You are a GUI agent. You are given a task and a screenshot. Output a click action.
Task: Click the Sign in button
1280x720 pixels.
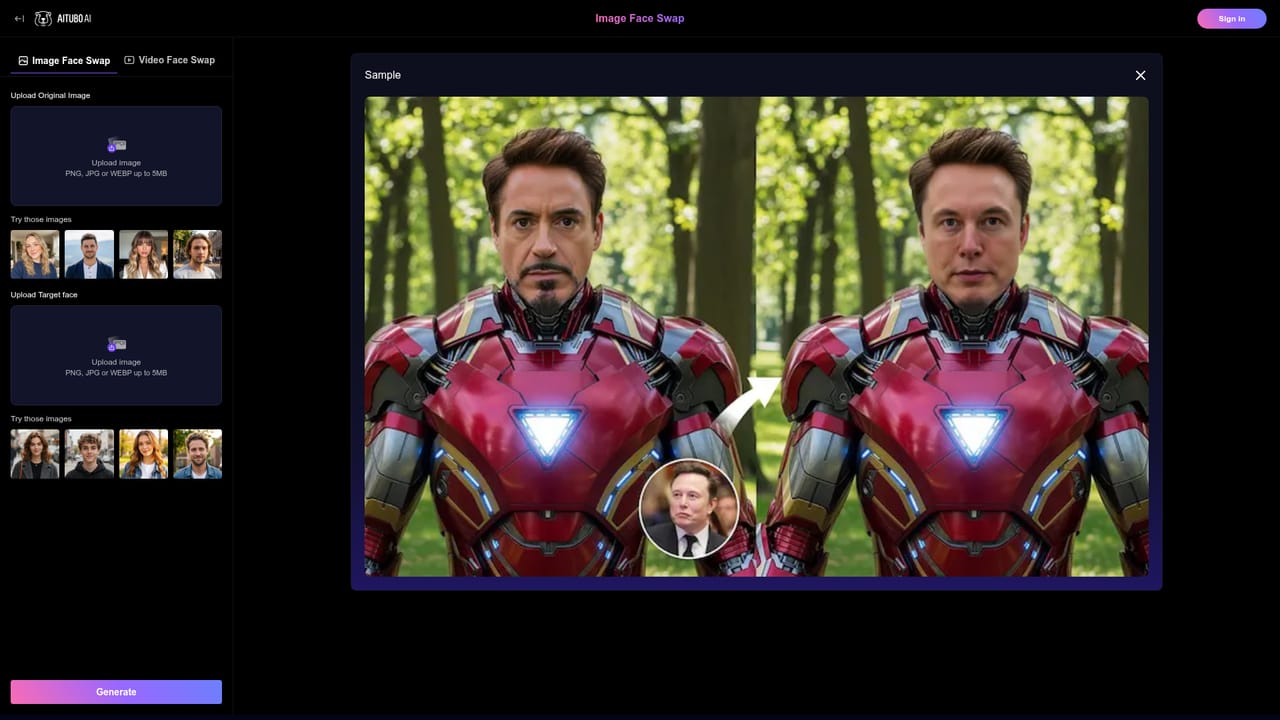tap(1231, 19)
